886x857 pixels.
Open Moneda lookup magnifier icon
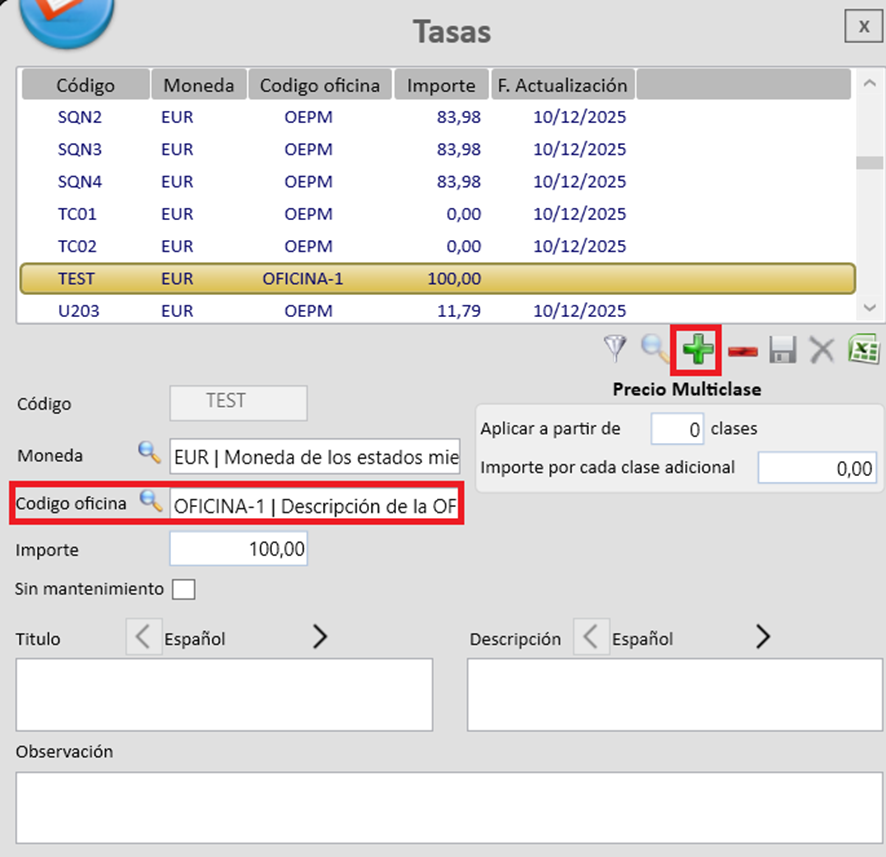(149, 453)
